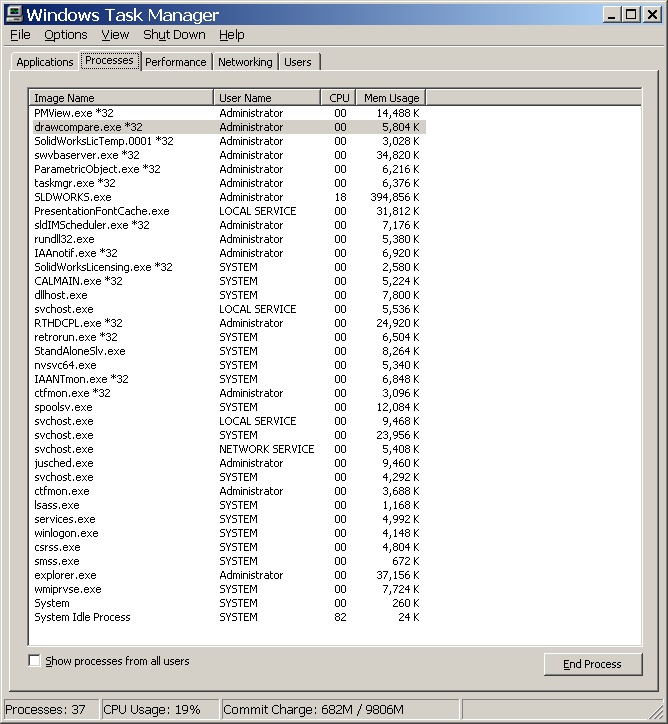Select the wmiprvse.exe process
The width and height of the screenshot is (668, 724).
click(x=229, y=589)
